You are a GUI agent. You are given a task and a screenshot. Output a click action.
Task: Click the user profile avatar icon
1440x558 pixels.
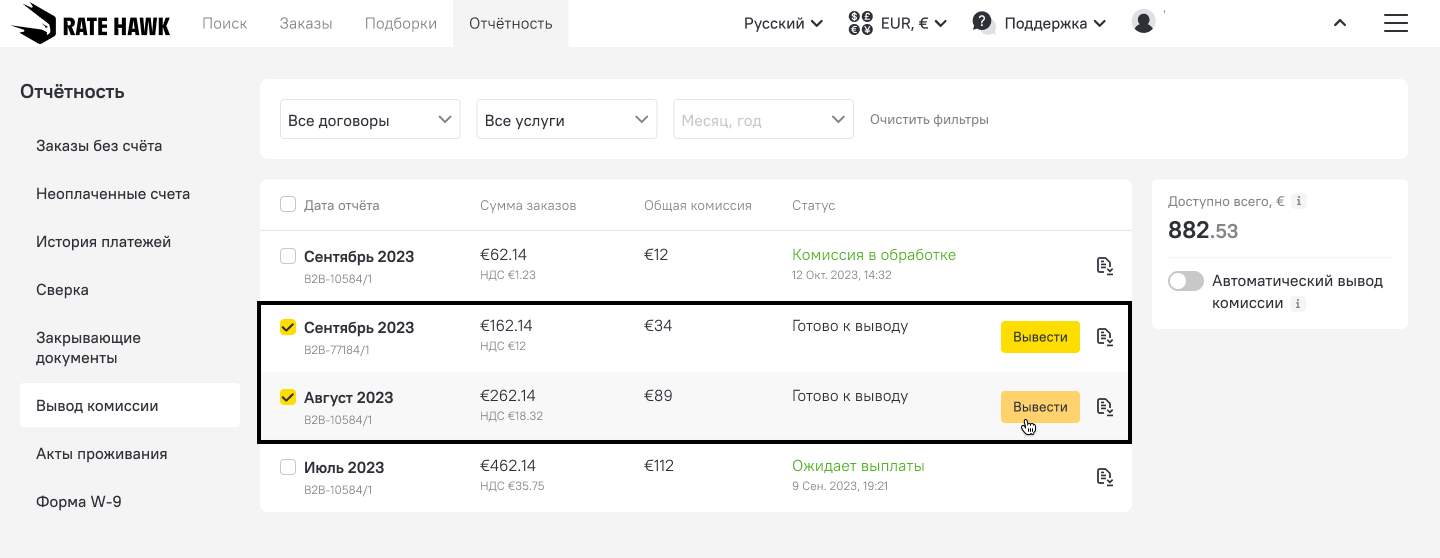[x=1144, y=22]
